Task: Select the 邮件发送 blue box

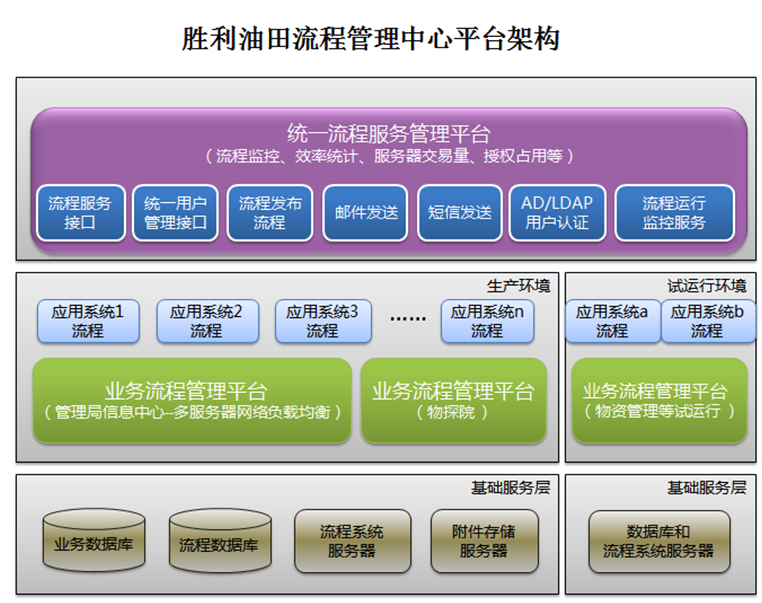Action: pos(365,213)
